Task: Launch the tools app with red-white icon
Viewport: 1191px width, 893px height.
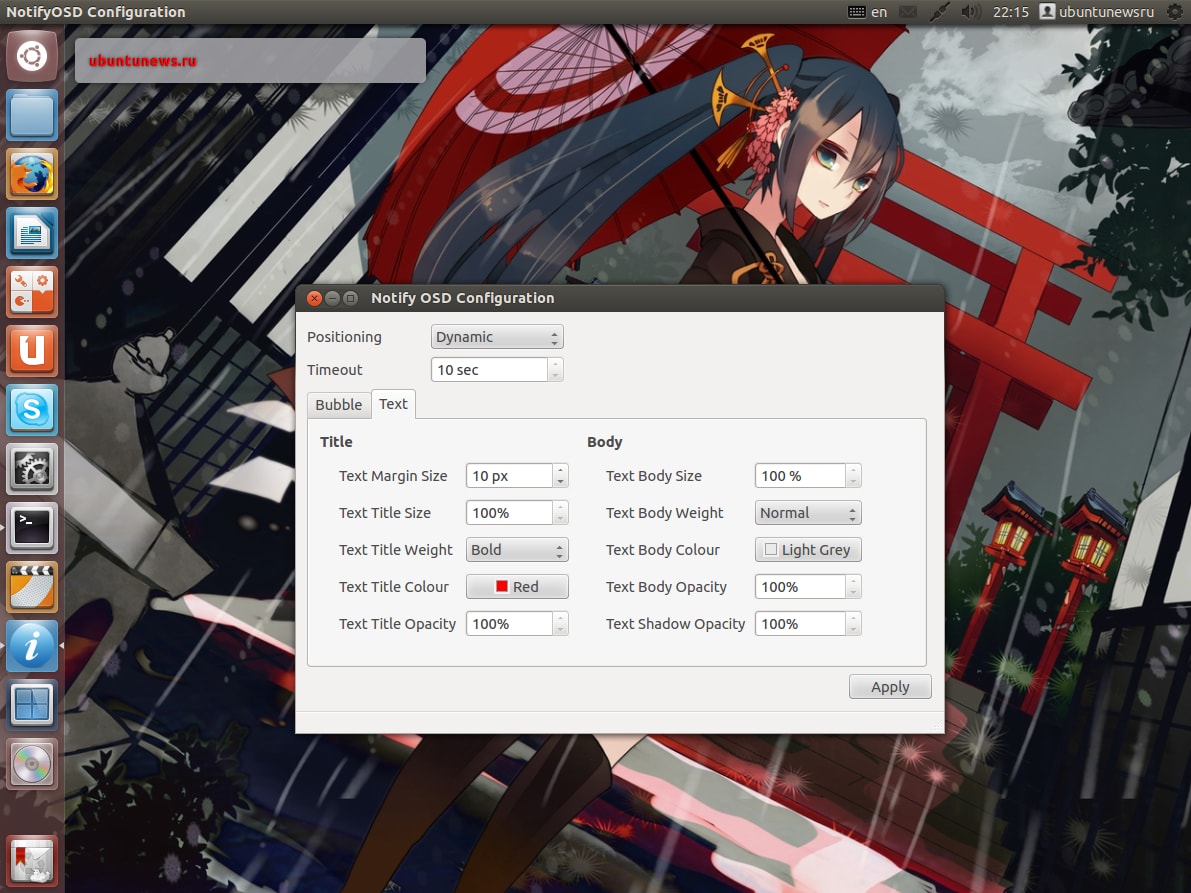Action: click(32, 292)
